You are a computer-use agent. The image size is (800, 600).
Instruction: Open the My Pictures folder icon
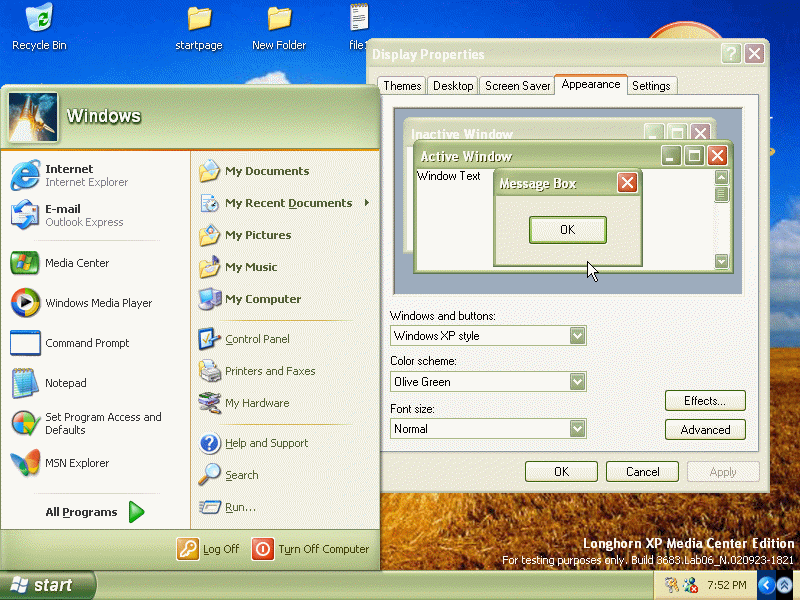[x=209, y=235]
